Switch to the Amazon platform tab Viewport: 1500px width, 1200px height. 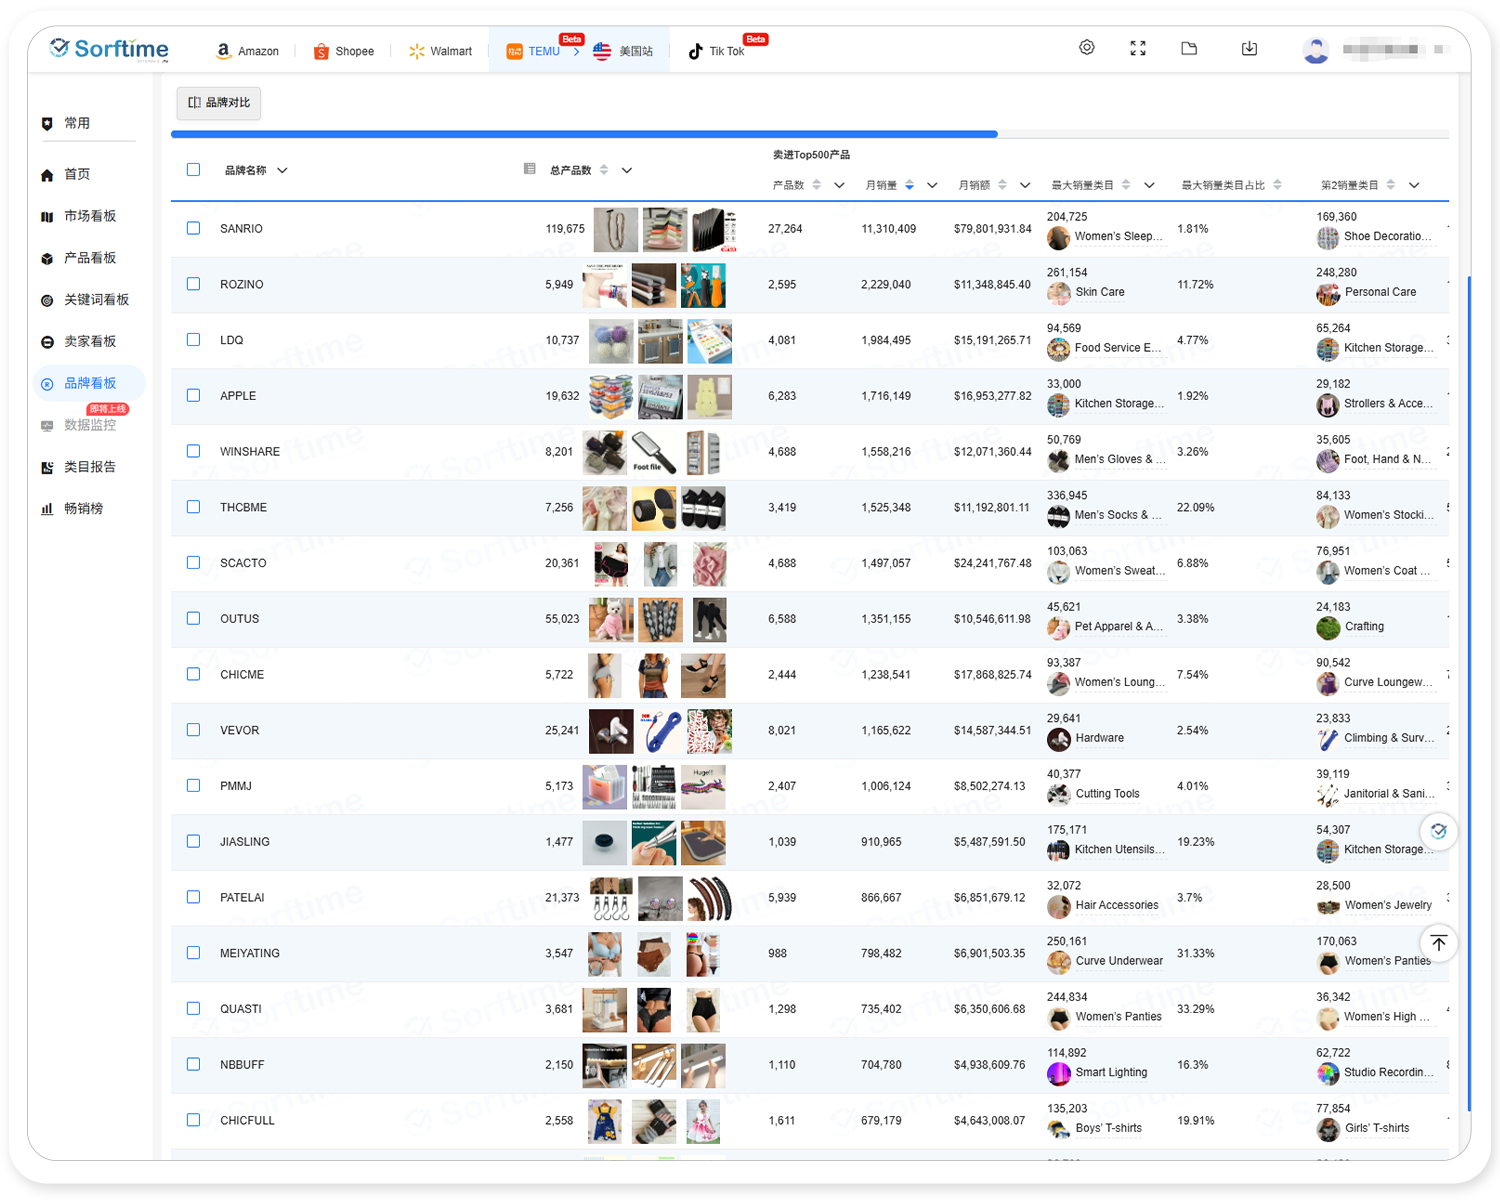[x=247, y=51]
